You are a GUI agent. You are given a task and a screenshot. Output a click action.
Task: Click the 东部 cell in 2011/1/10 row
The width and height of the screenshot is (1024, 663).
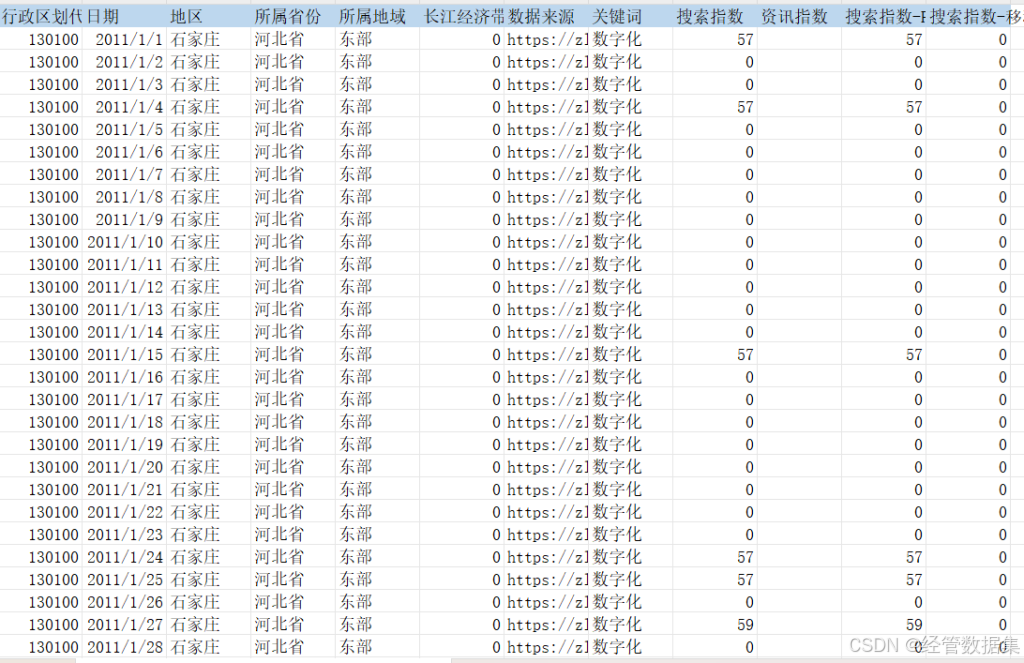(377, 242)
